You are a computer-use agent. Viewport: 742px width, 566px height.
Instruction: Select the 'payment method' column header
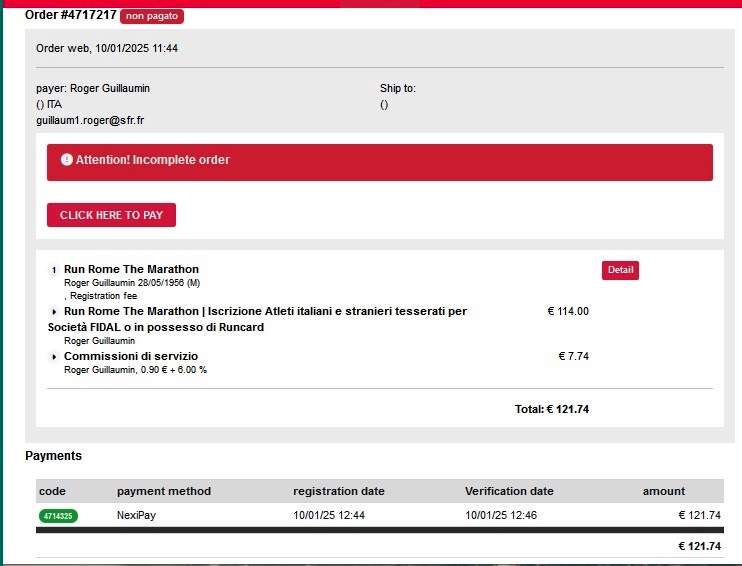click(x=164, y=491)
